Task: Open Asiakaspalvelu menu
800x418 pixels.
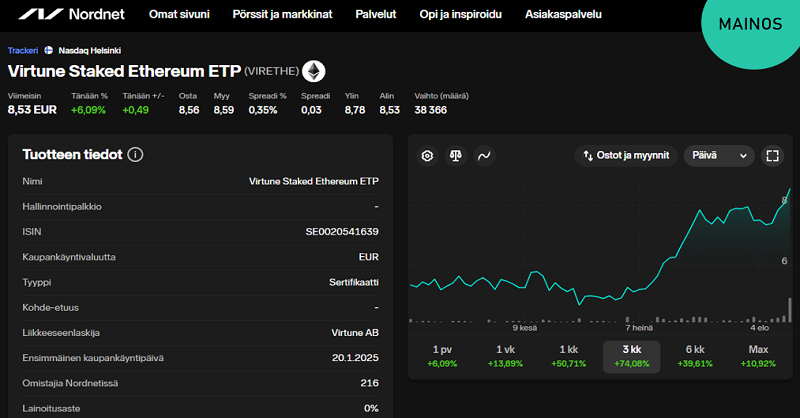Action: click(563, 14)
